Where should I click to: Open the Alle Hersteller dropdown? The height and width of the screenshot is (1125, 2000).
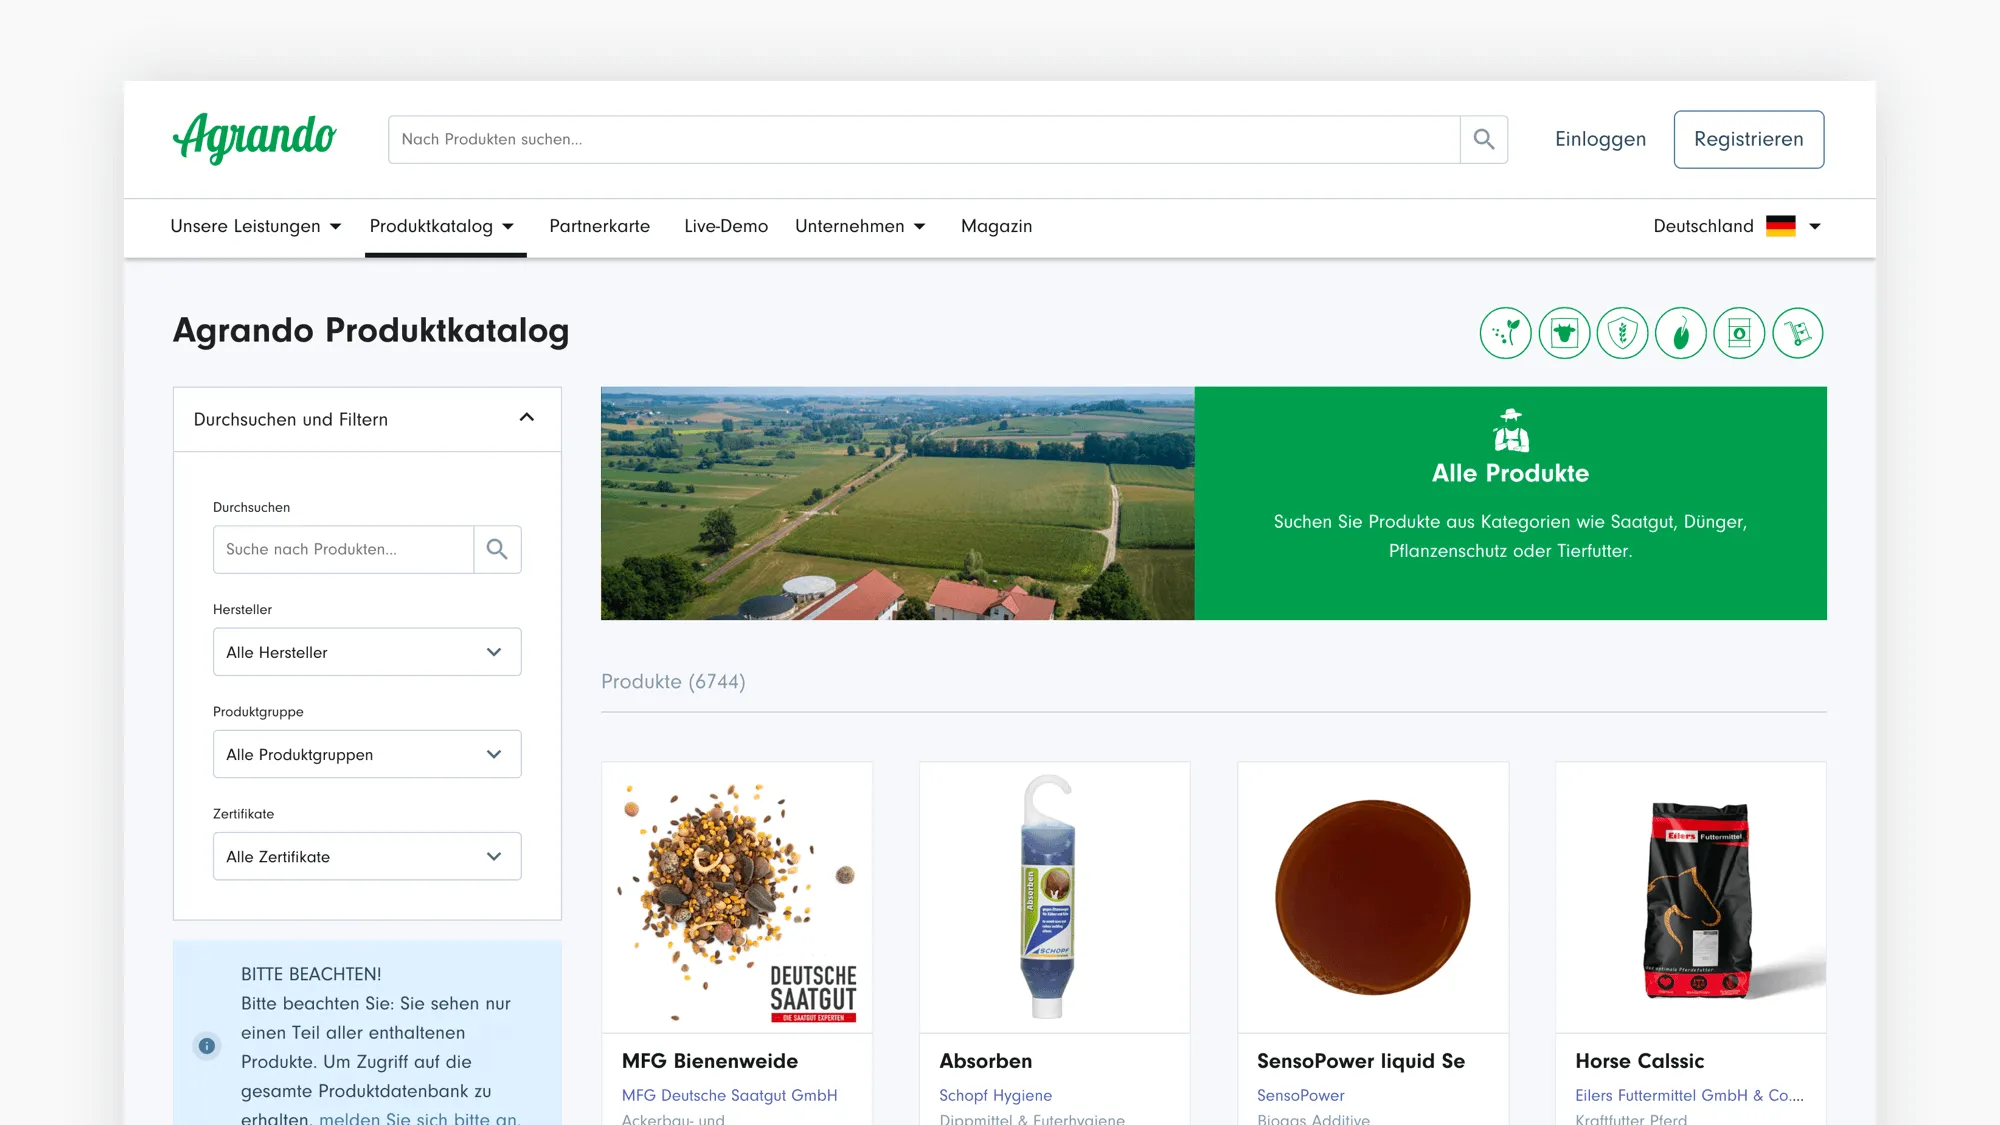click(x=367, y=652)
